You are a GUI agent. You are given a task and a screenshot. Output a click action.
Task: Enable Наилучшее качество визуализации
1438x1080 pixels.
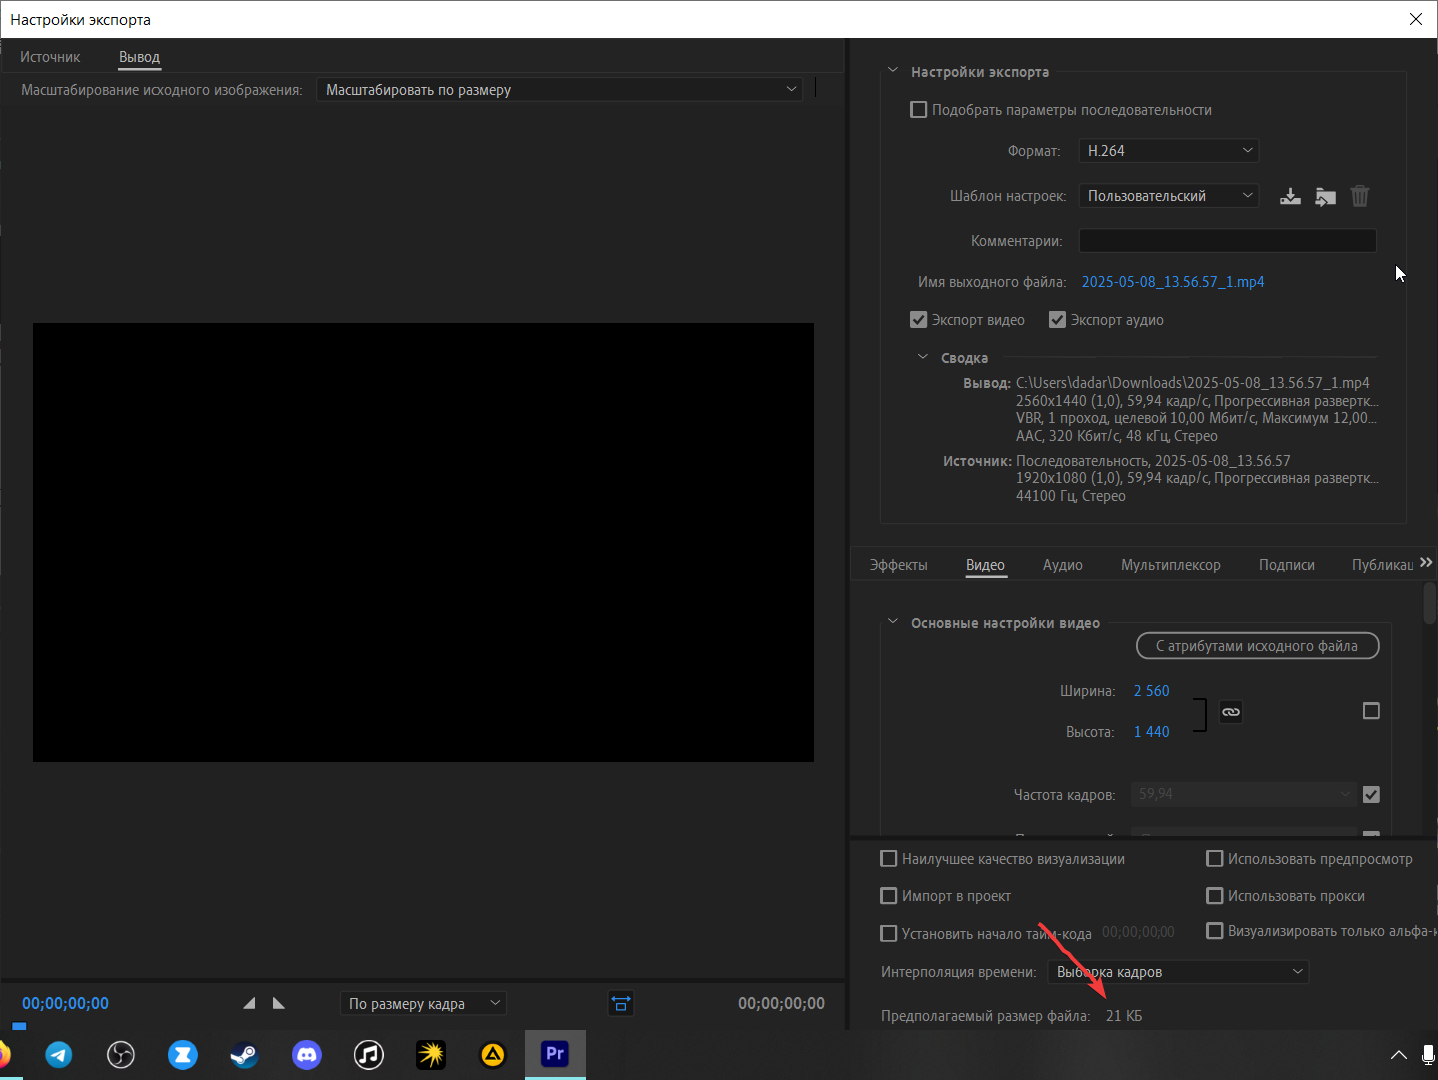(x=888, y=859)
